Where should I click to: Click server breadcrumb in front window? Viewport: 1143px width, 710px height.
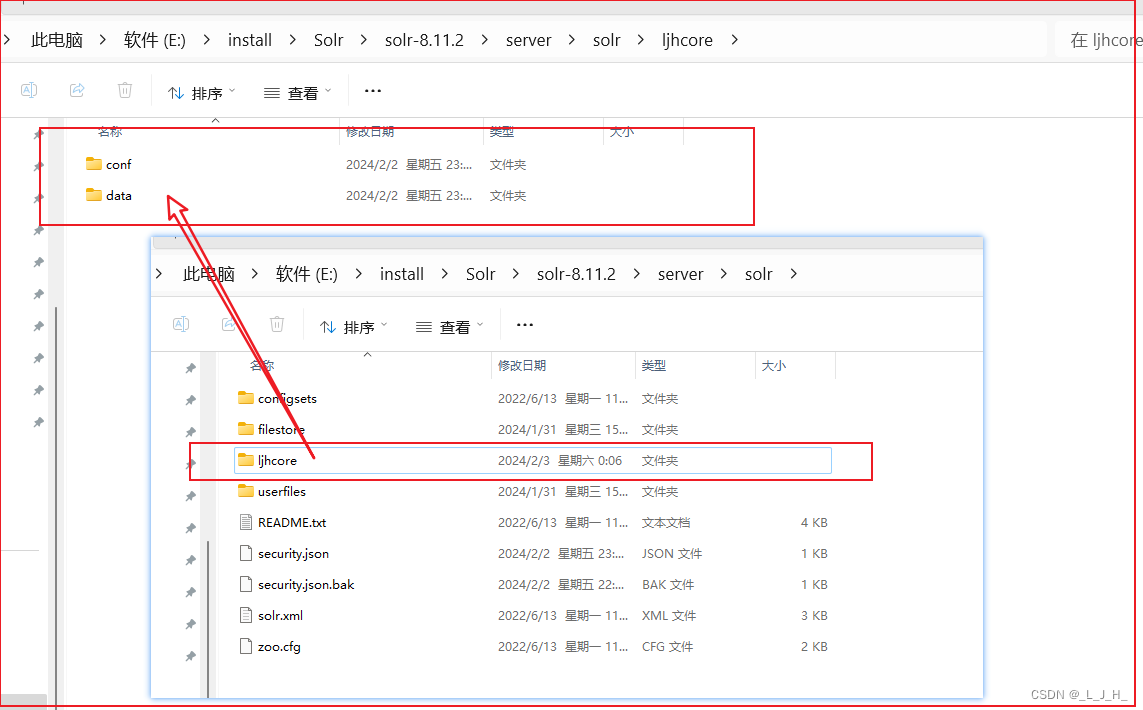tap(680, 274)
